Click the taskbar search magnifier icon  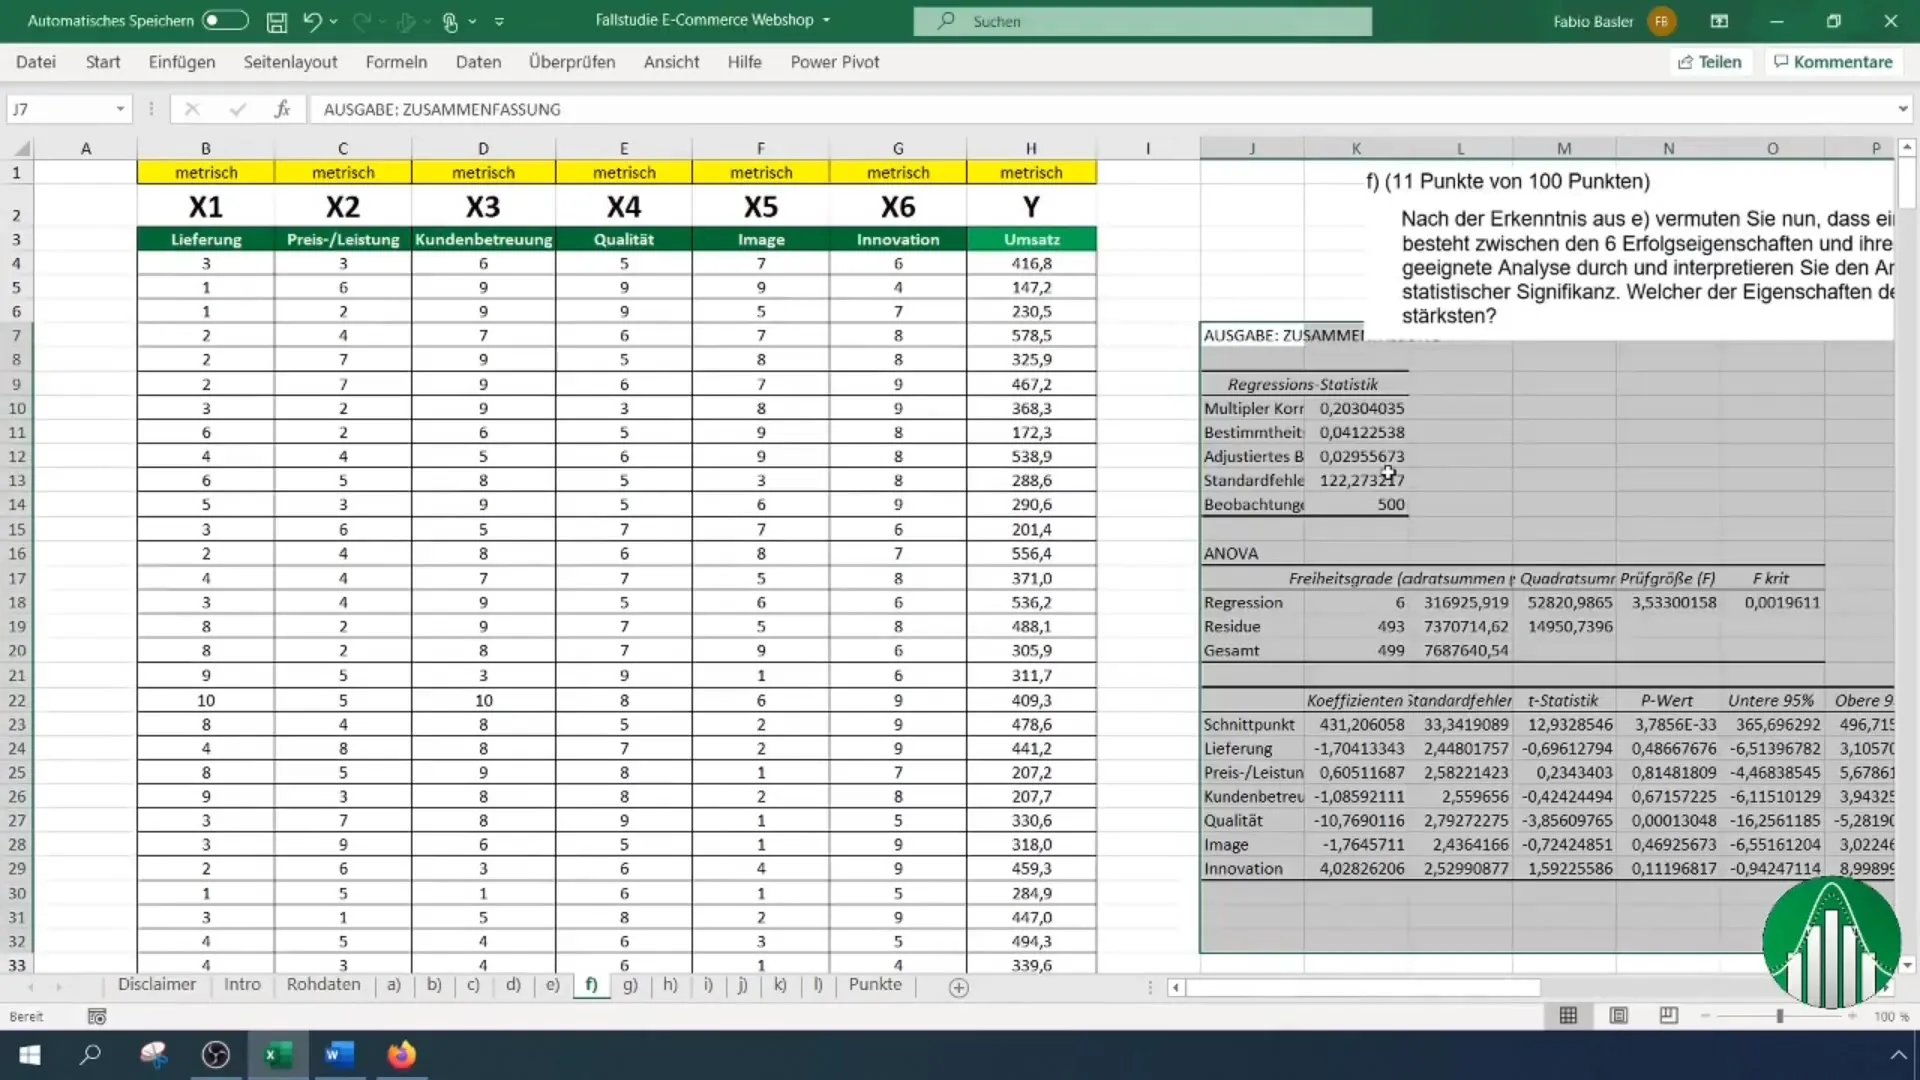pos(90,1055)
